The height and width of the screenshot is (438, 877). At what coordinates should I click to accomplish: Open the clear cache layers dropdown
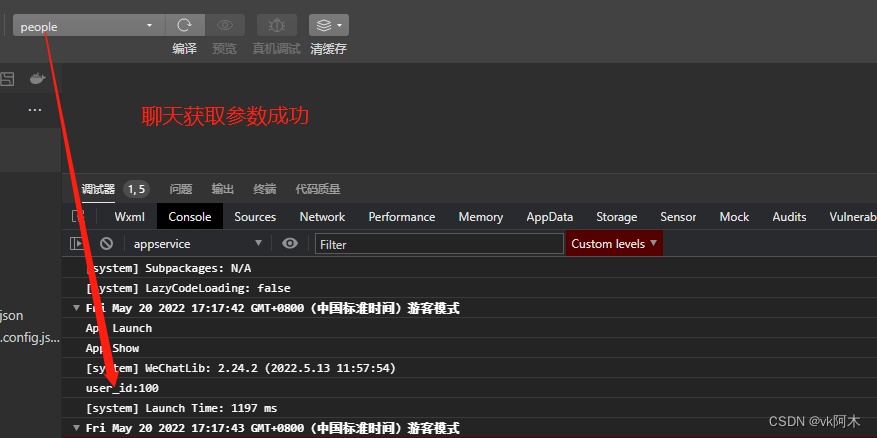coord(329,26)
